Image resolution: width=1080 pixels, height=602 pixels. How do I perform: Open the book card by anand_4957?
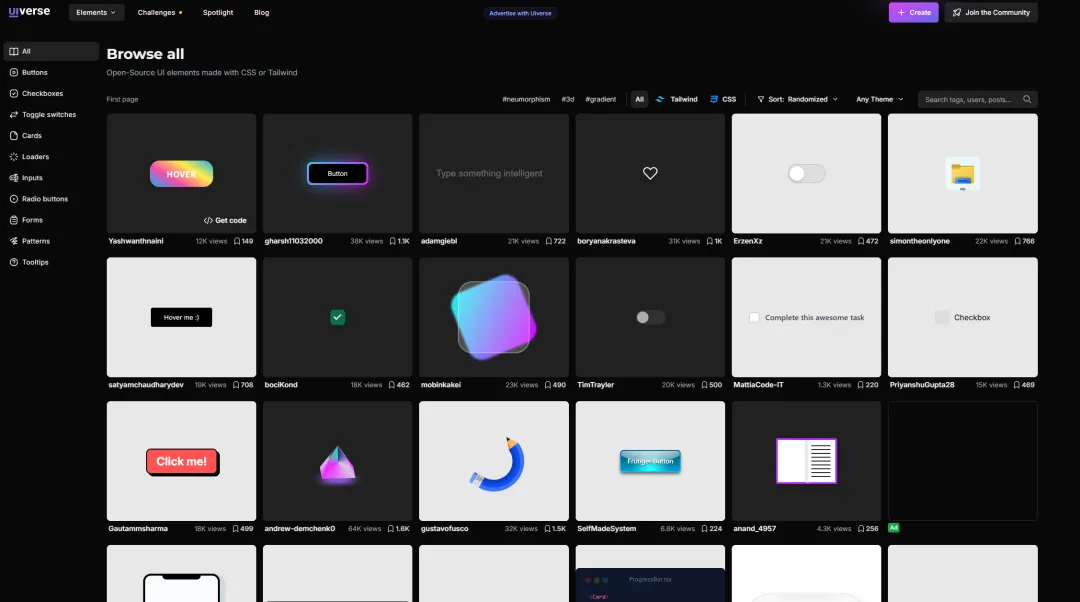(806, 461)
